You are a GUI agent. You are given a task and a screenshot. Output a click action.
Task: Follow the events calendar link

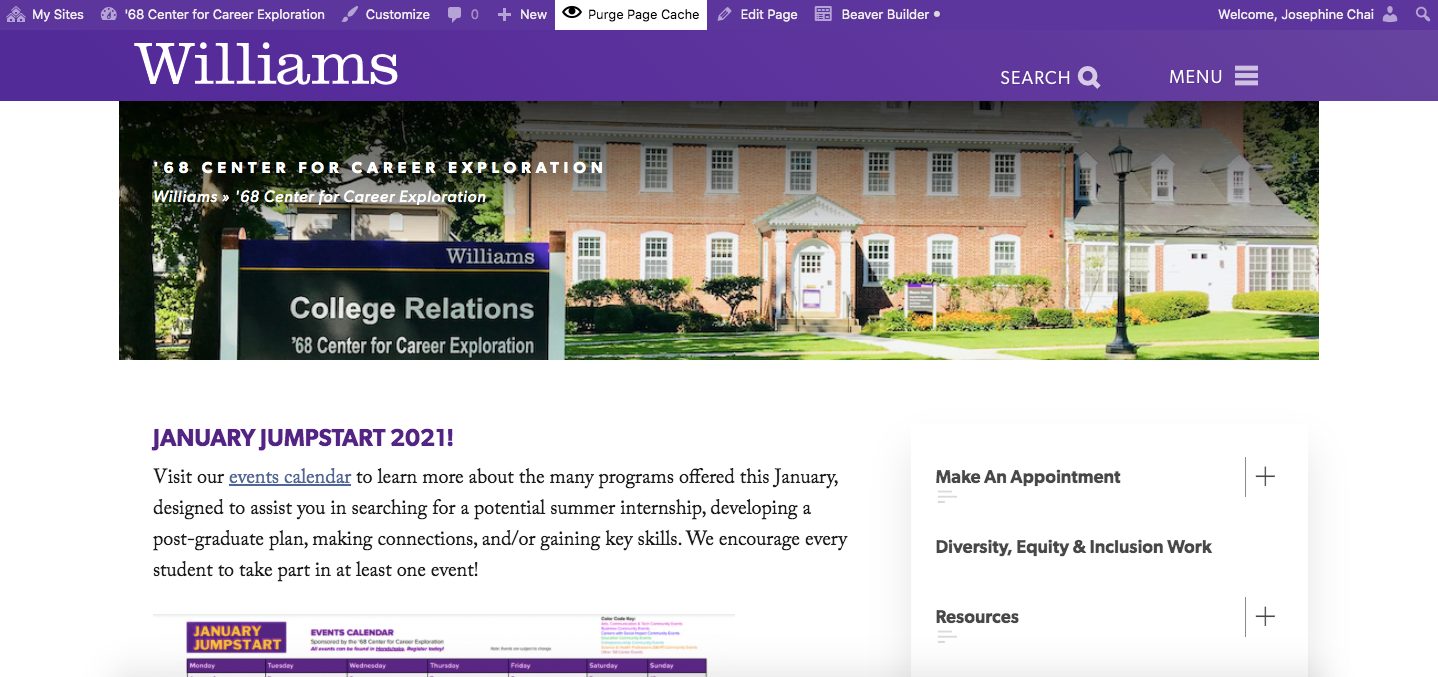(290, 476)
